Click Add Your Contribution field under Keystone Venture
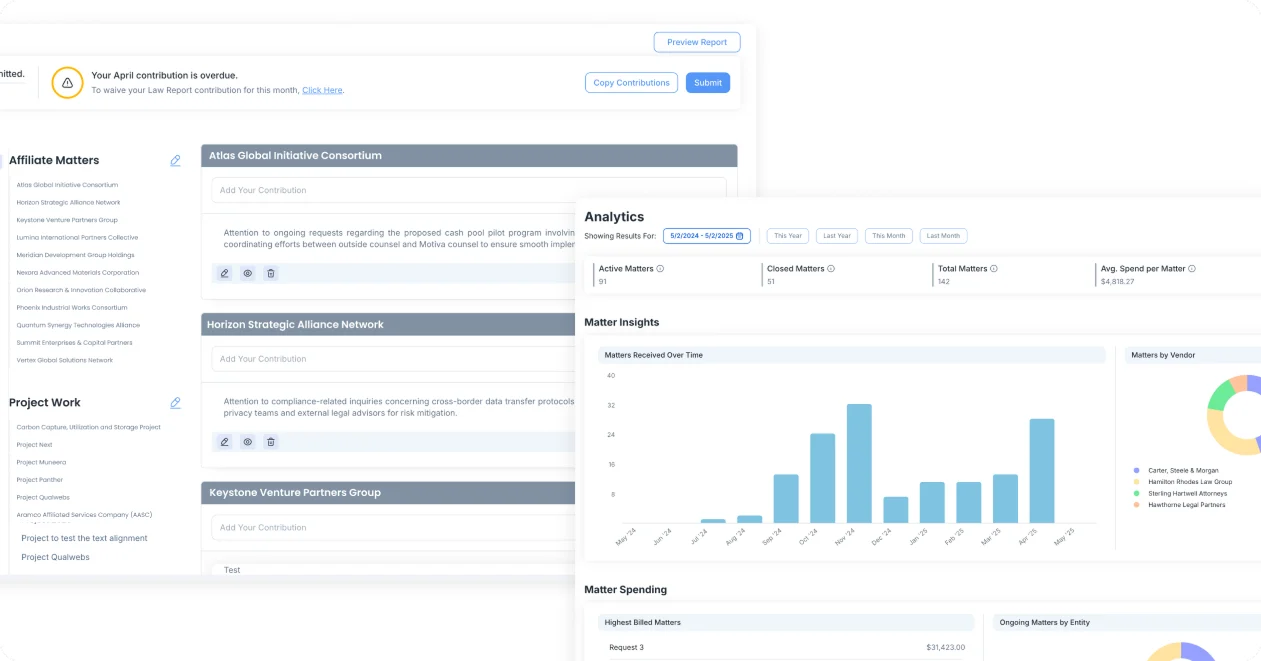1261x661 pixels. [x=469, y=527]
